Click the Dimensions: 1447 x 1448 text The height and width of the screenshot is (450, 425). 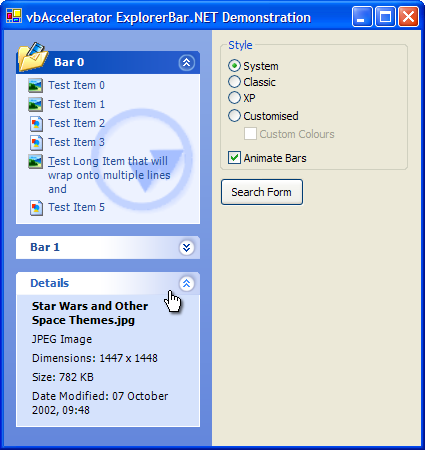point(95,358)
